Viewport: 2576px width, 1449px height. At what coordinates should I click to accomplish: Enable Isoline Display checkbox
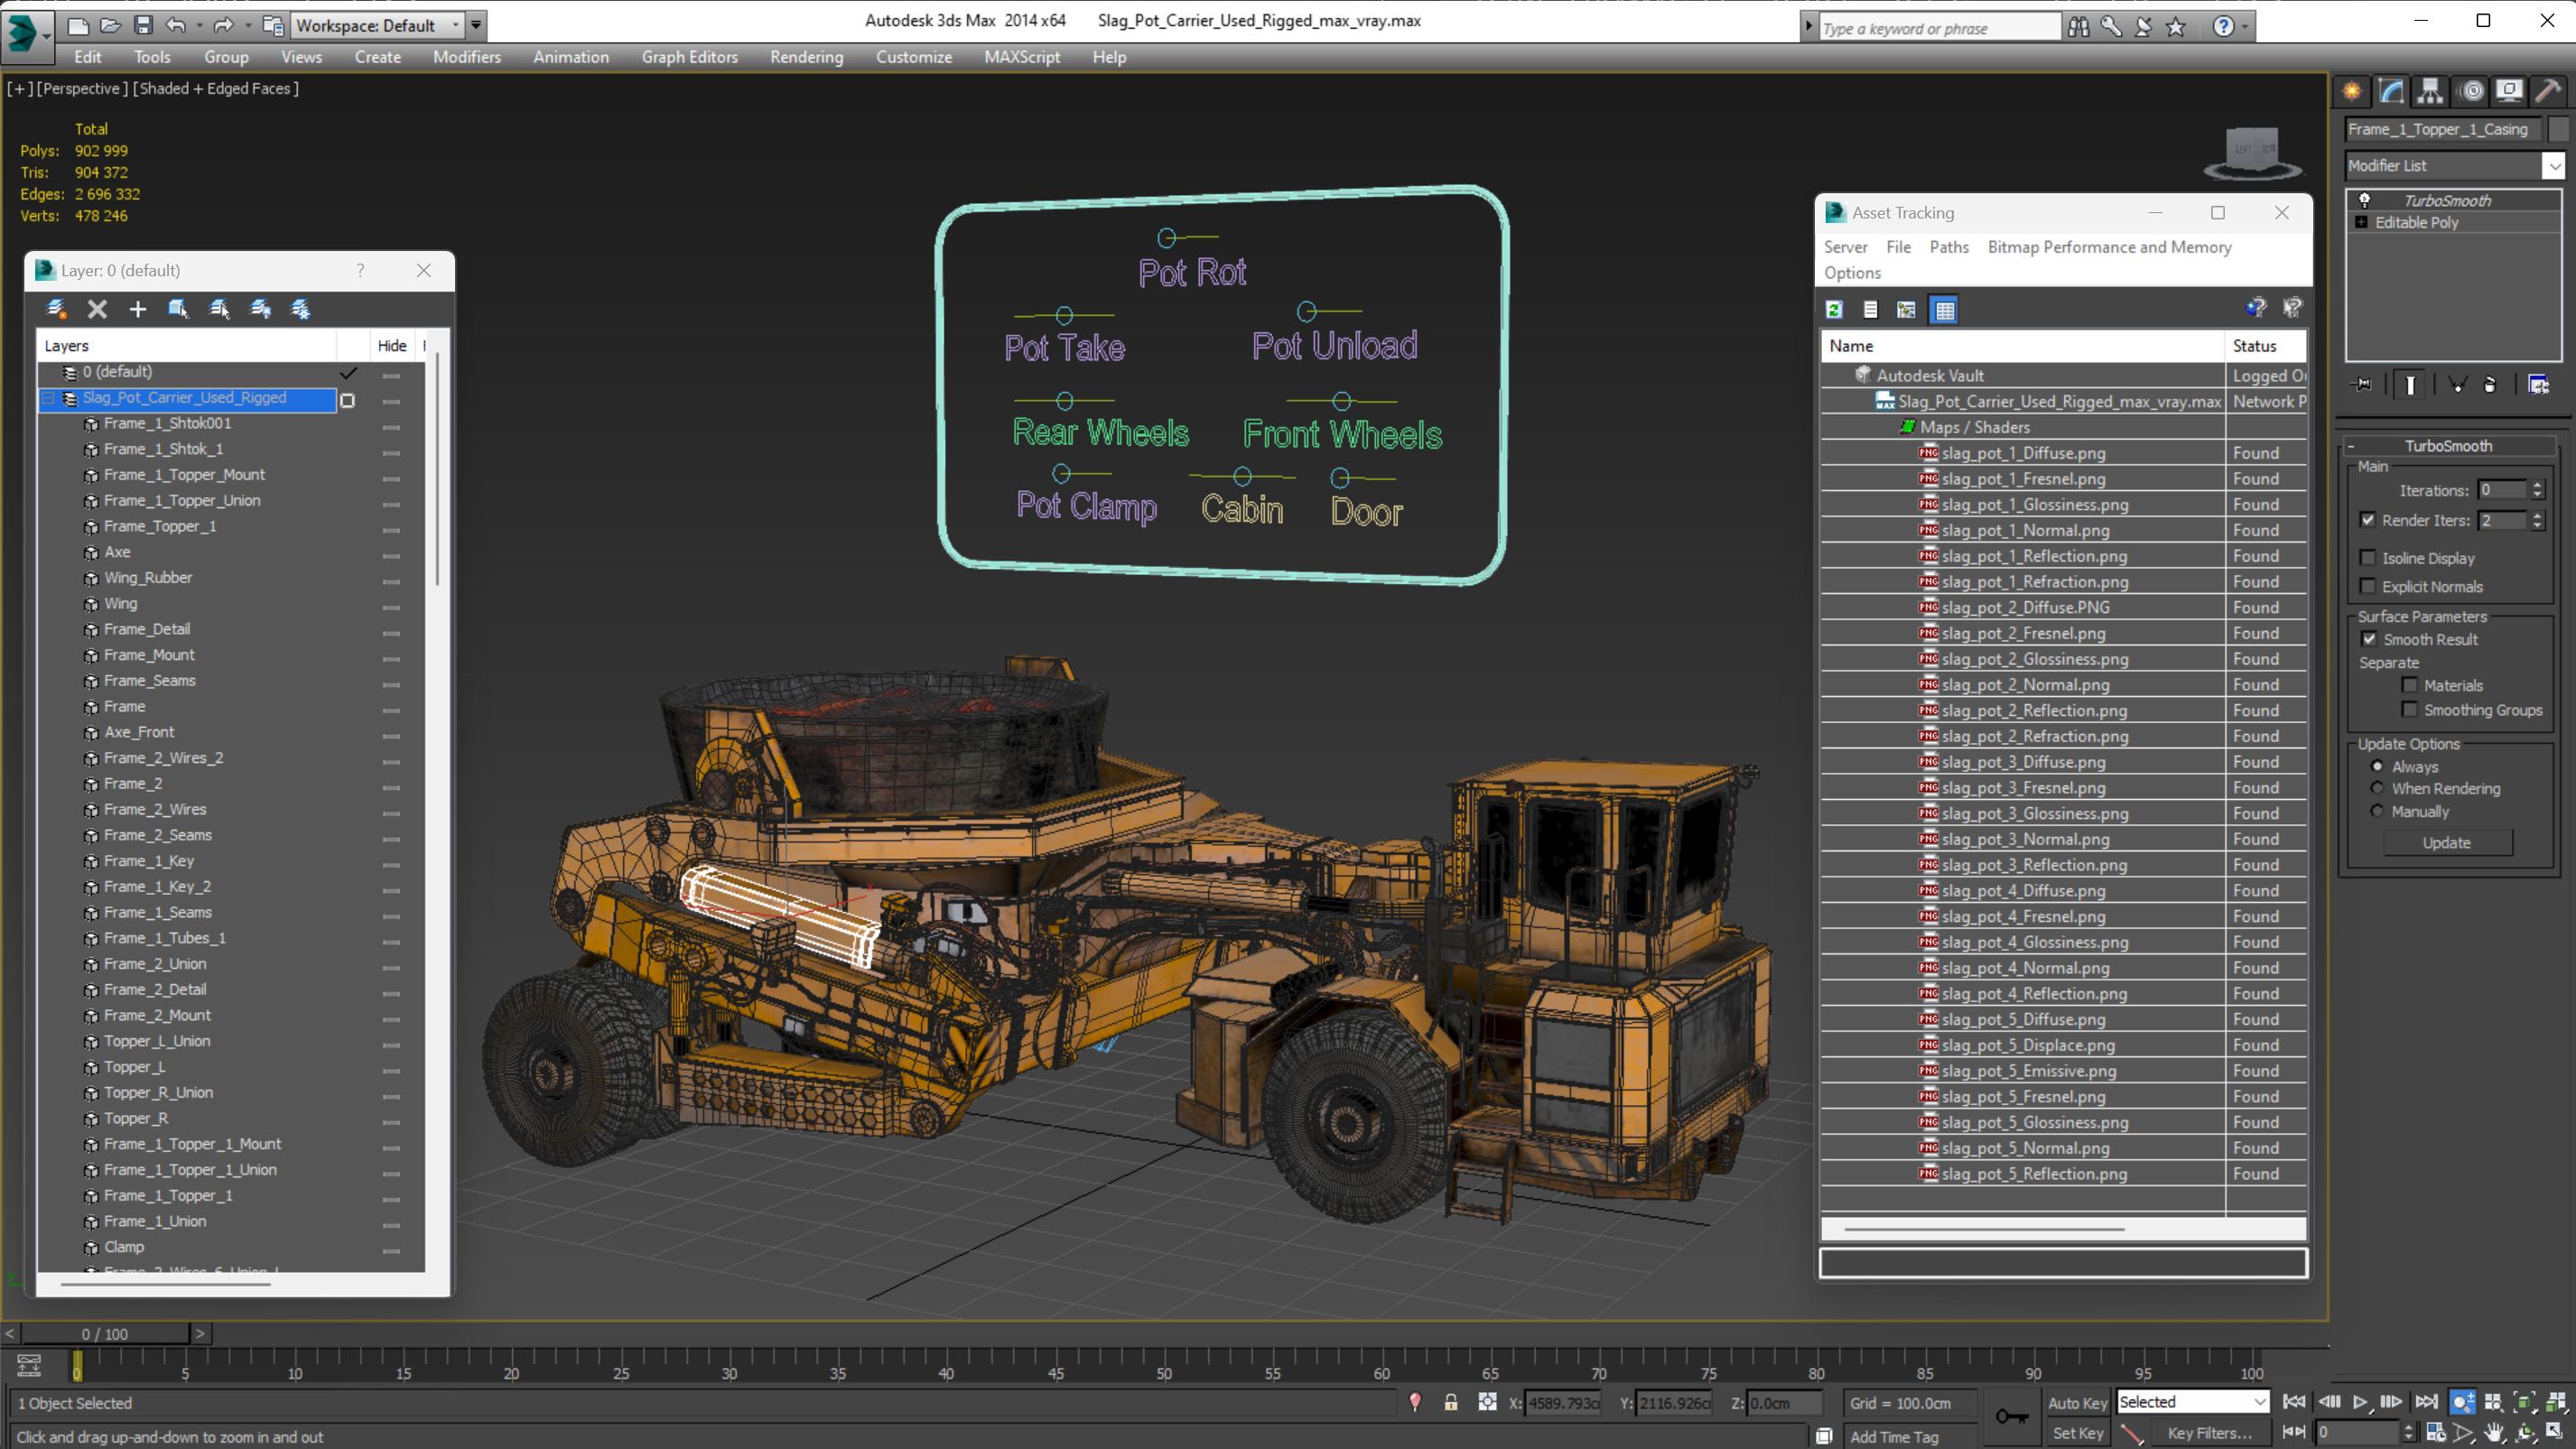point(2368,558)
